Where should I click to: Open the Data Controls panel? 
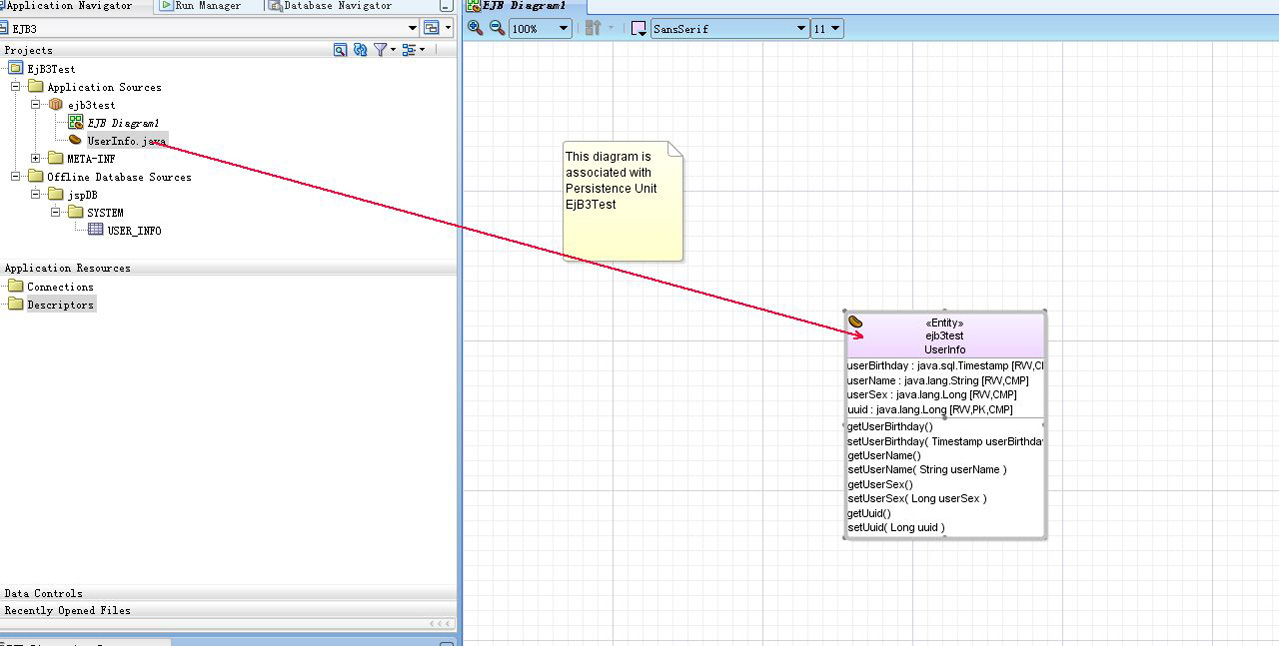[x=228, y=593]
